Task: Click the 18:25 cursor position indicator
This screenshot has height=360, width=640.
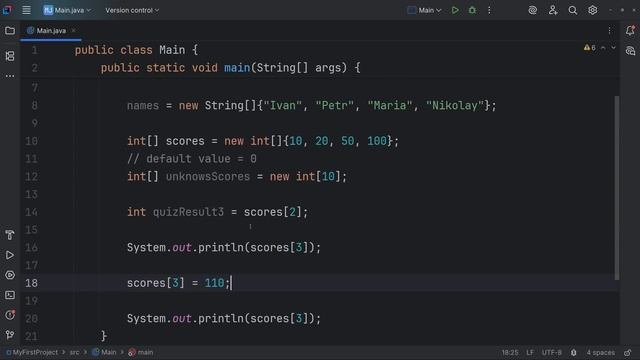Action: (x=510, y=352)
